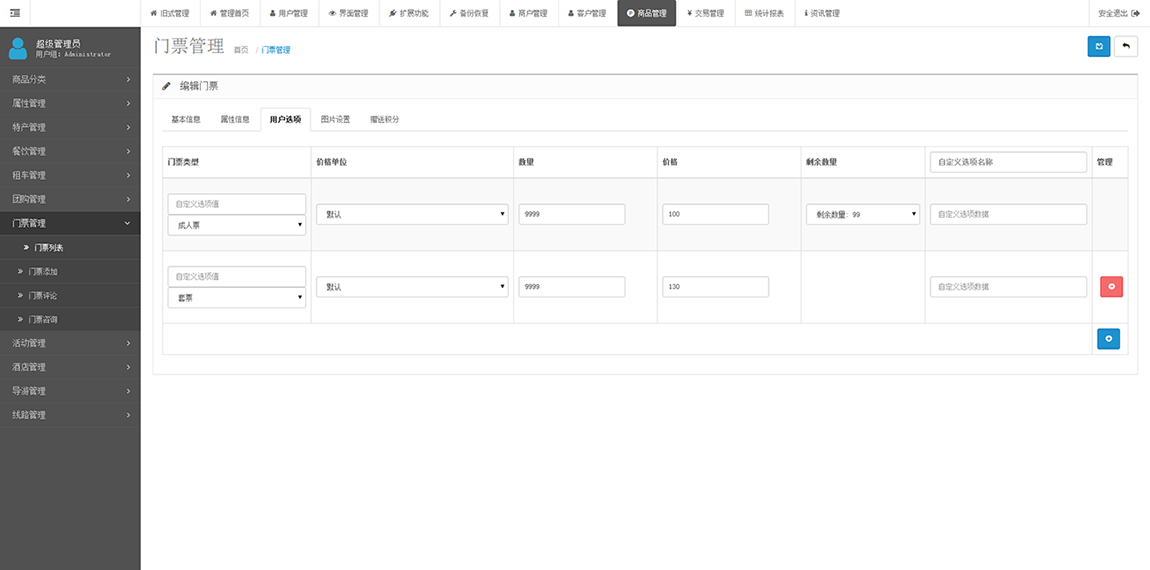Viewport: 1150px width, 570px height.
Task: Remove the 套票 row with red minus button
Action: (x=1111, y=287)
